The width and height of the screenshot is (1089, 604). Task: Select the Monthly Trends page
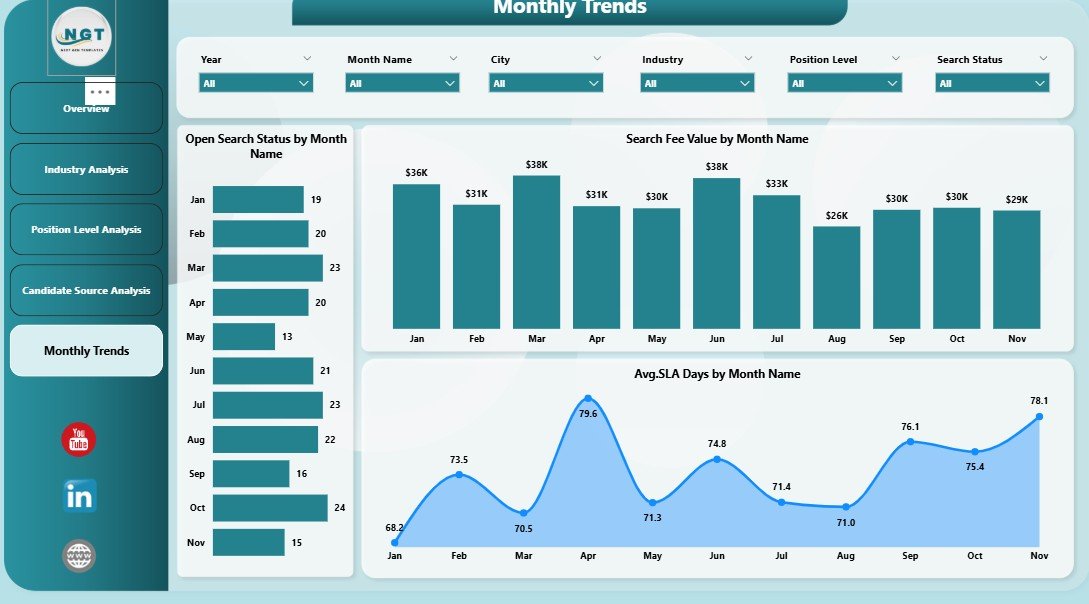coord(86,351)
